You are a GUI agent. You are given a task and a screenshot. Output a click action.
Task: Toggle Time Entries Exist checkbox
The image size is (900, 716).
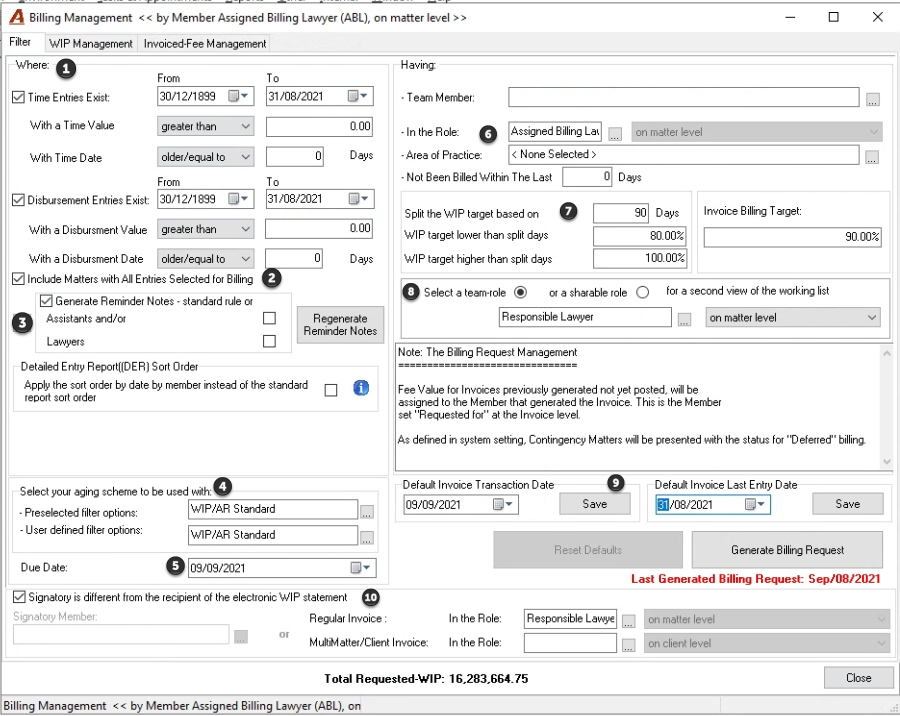point(18,97)
